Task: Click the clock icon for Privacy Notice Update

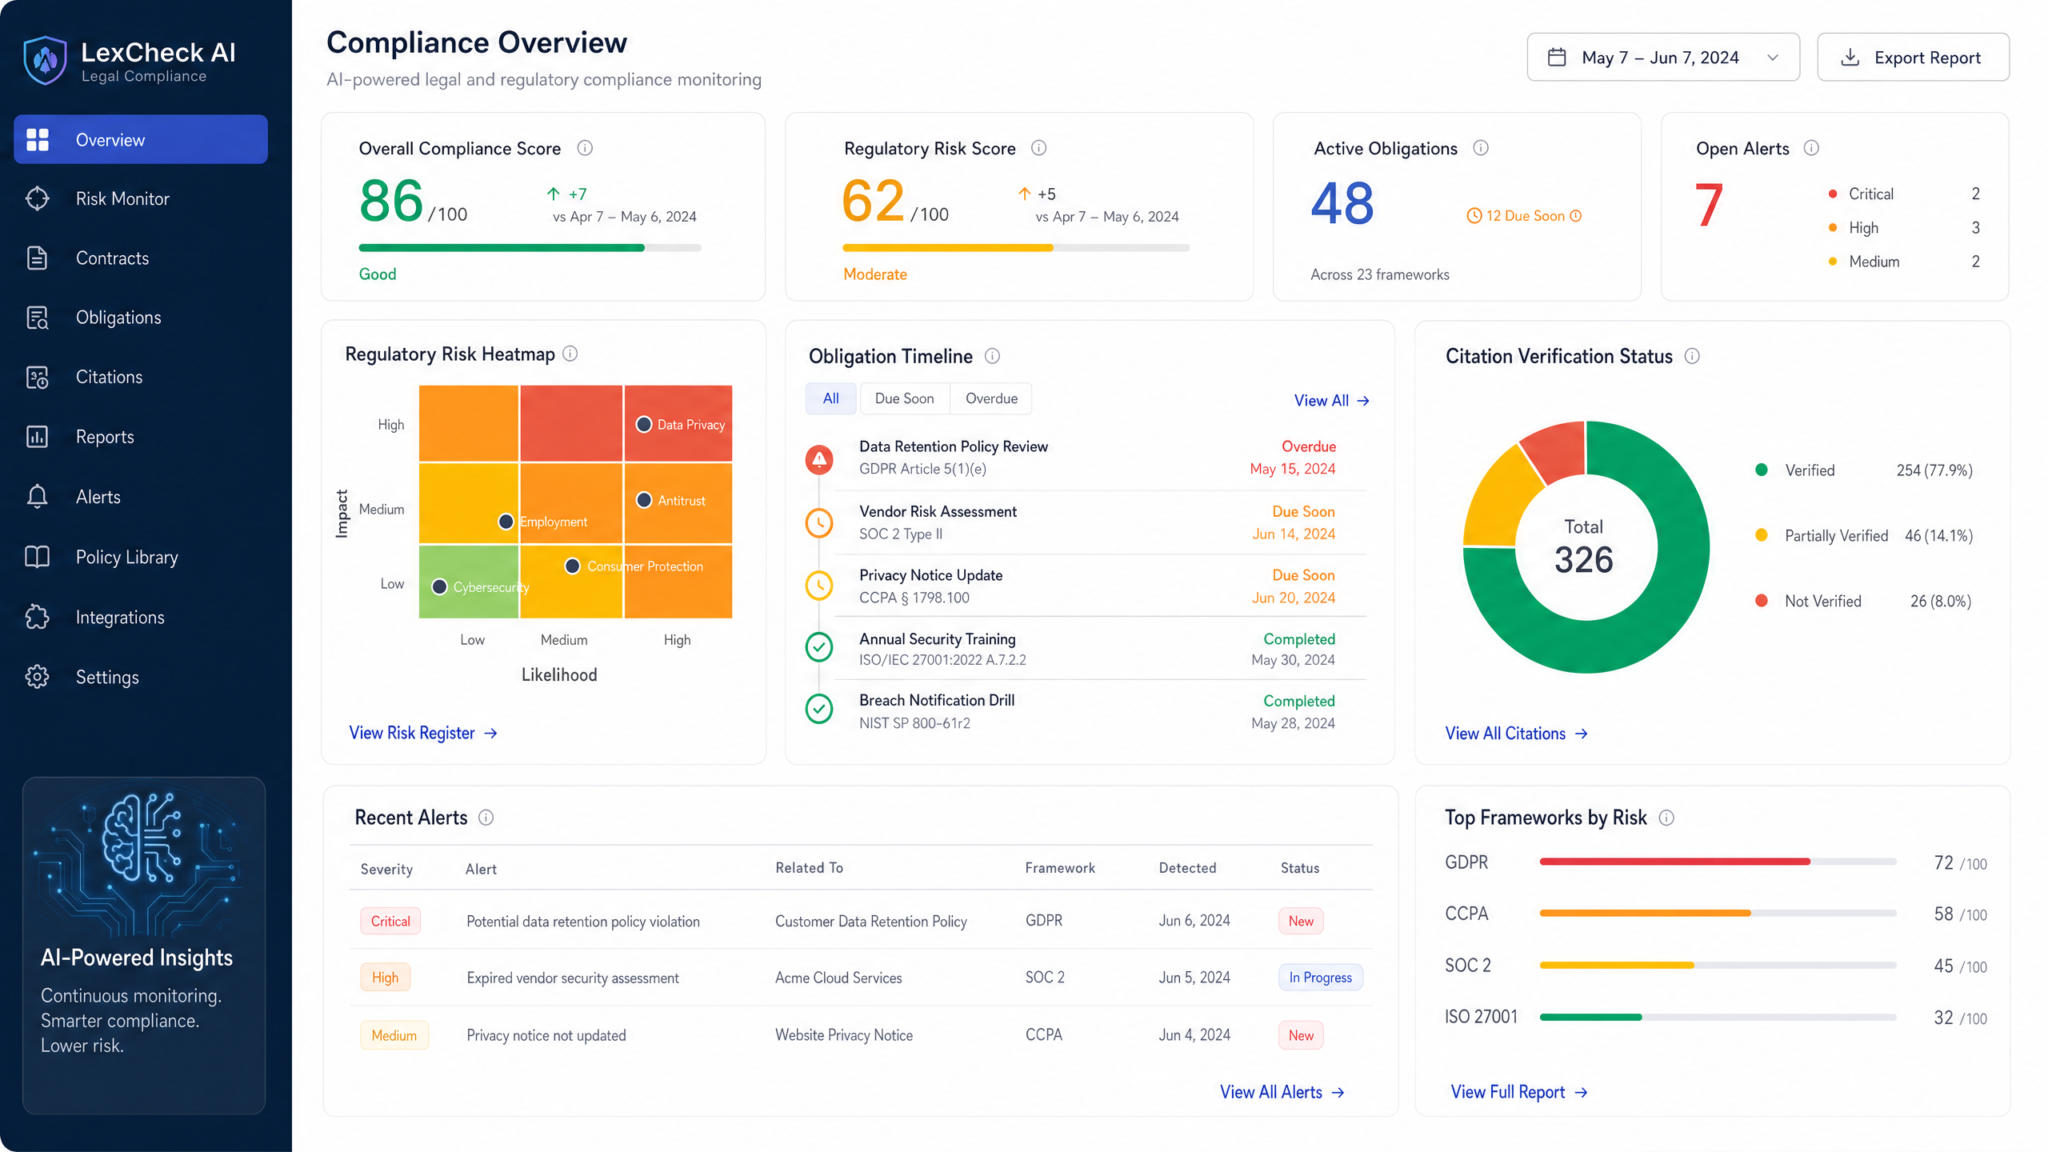Action: [x=819, y=586]
